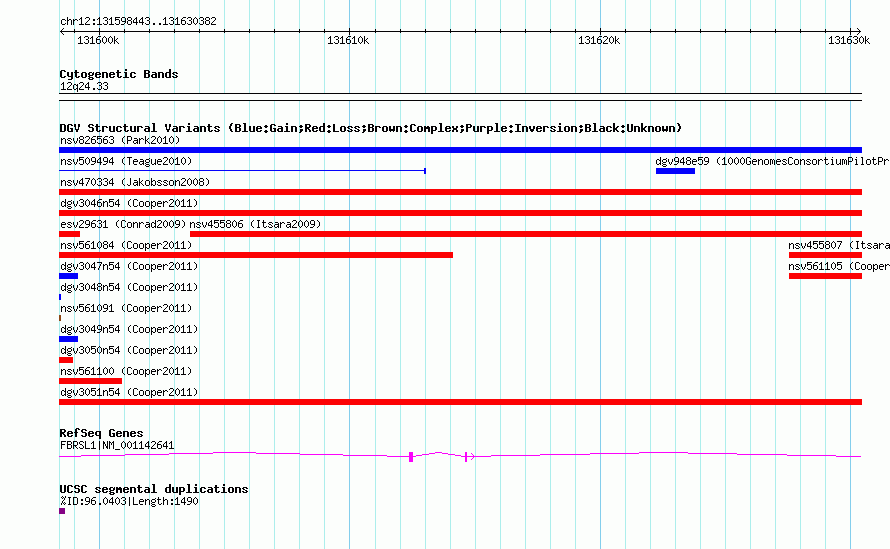Viewport: 890px width, 549px height.
Task: Select the nsv561084 (Cooper2011) label
Action: coord(126,245)
